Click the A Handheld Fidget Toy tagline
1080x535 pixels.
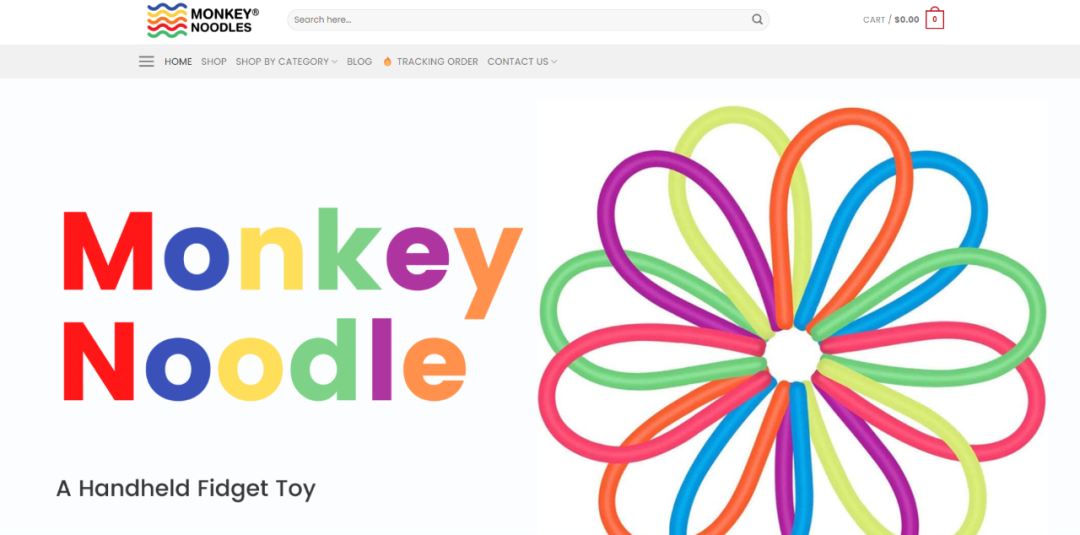186,489
